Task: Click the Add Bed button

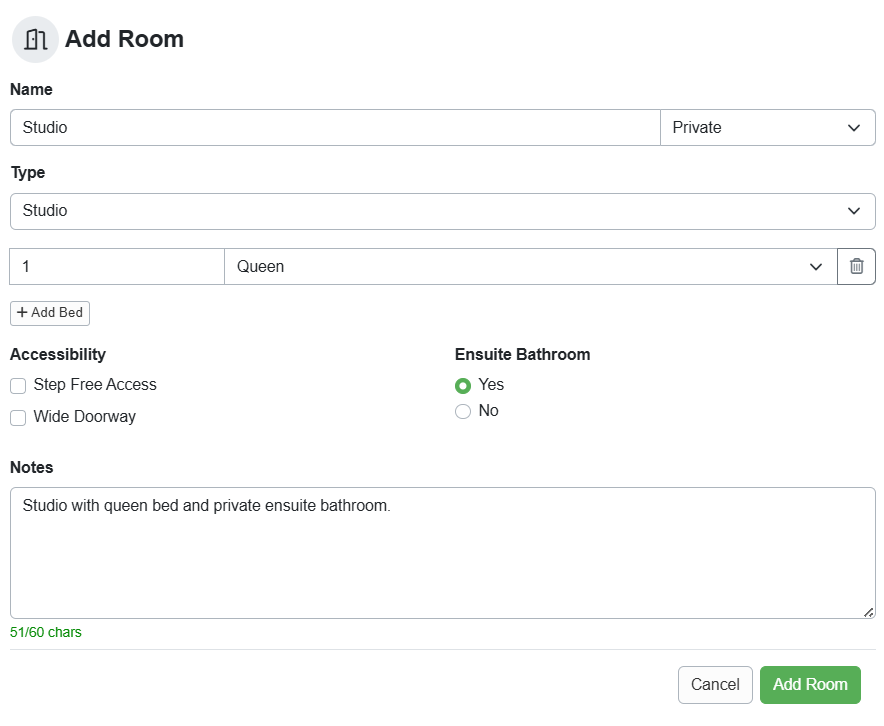Action: [50, 313]
